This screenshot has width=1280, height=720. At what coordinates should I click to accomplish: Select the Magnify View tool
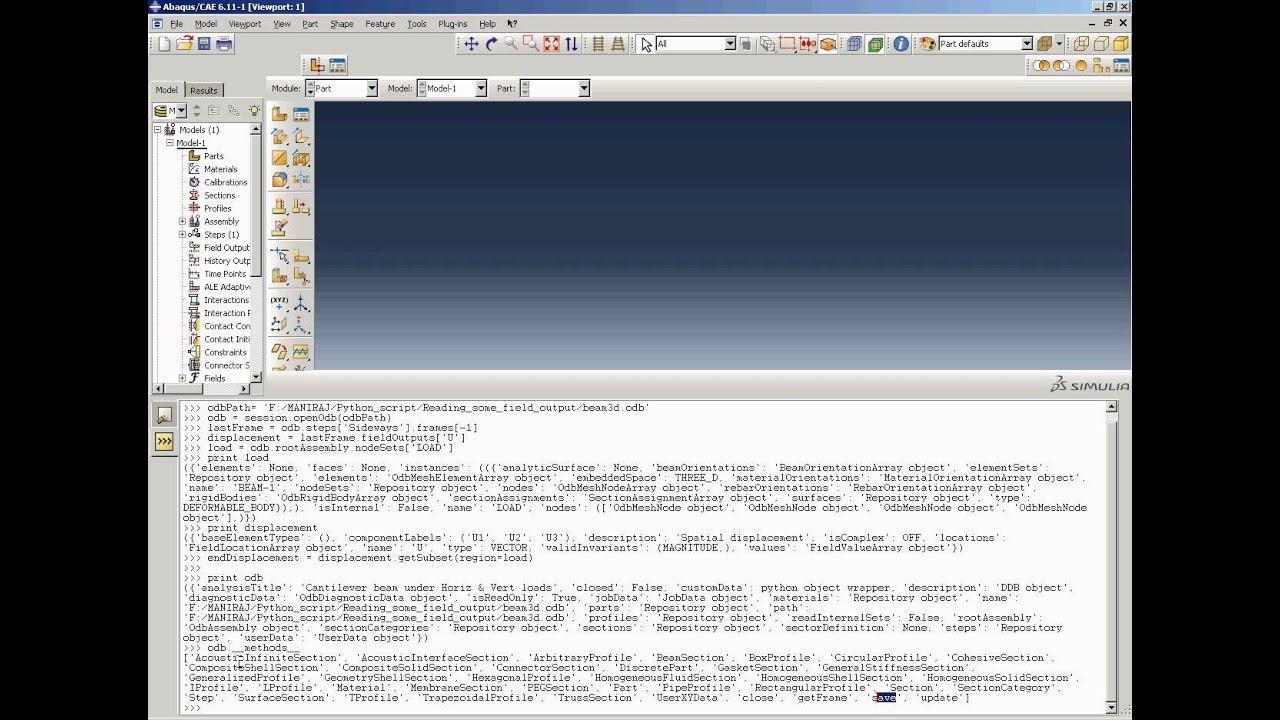tap(511, 44)
